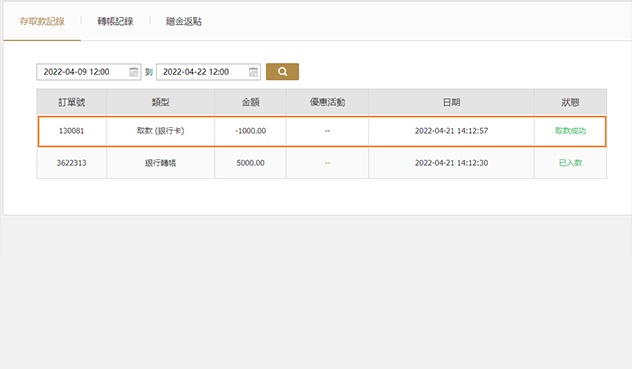Select order number 3622313

[x=71, y=163]
